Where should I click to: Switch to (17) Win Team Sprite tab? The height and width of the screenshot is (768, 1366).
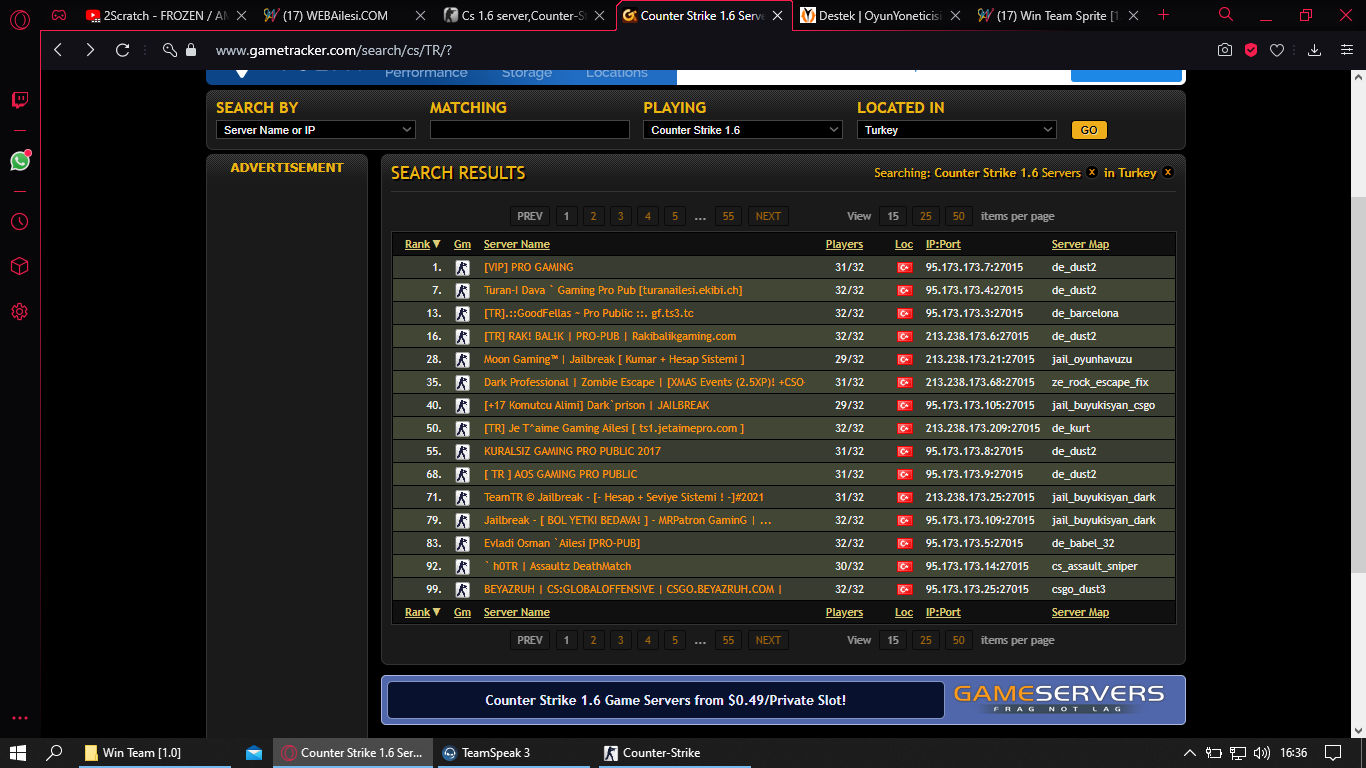(1058, 15)
